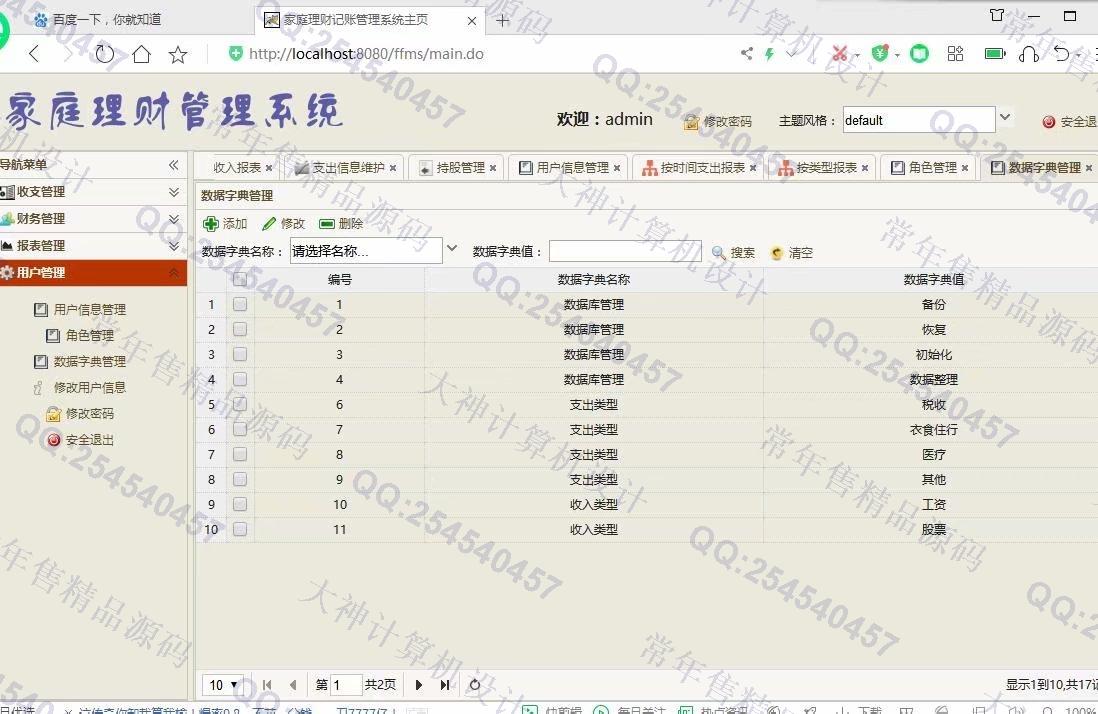Open 数据字典管理 in the navigation tree

[x=80, y=361]
